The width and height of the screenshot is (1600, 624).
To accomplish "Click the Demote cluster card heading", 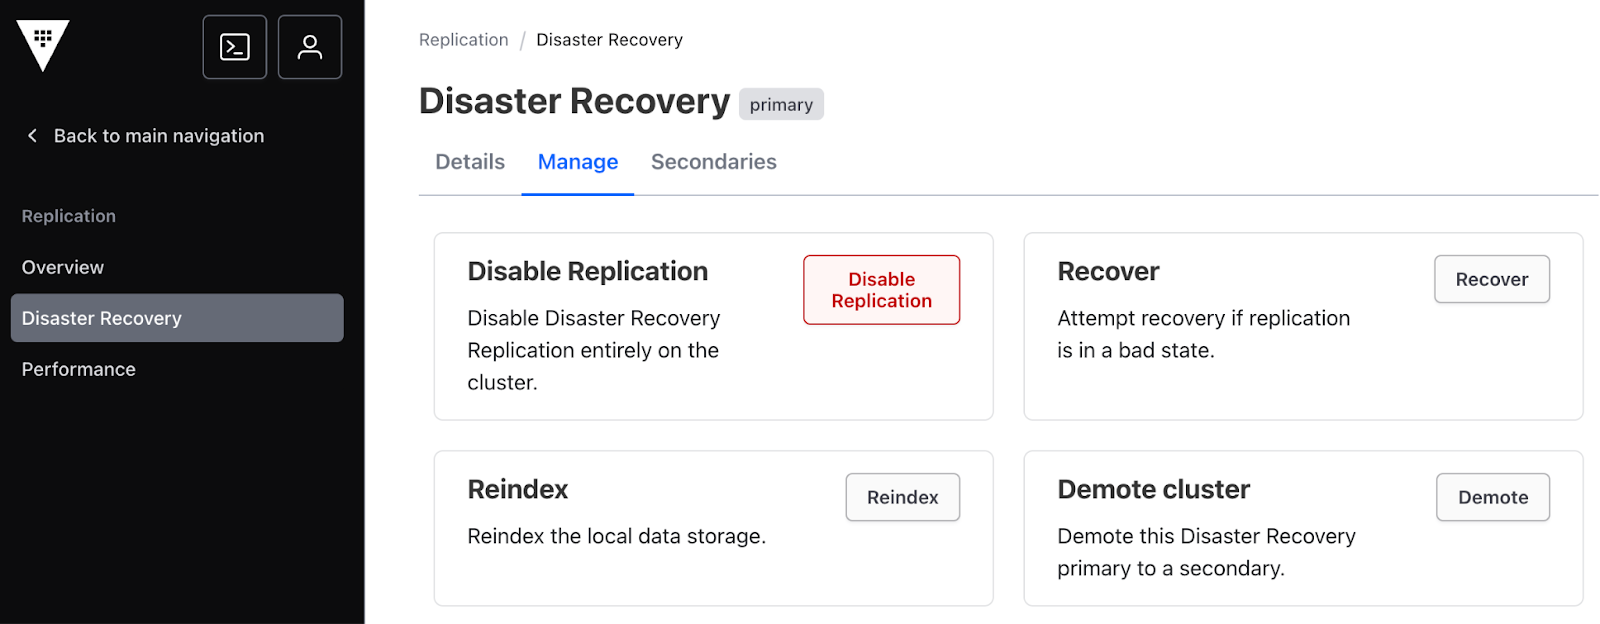I will click(x=1153, y=489).
